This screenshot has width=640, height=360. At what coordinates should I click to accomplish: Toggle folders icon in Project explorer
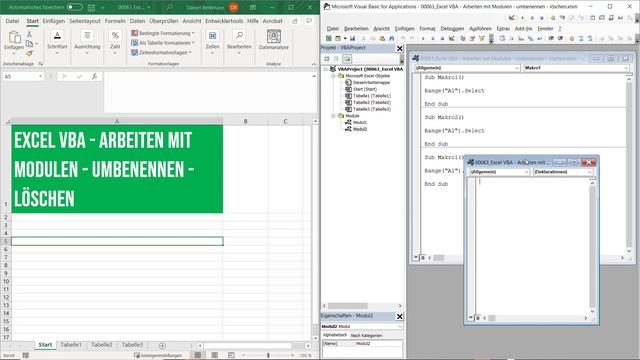pos(347,59)
